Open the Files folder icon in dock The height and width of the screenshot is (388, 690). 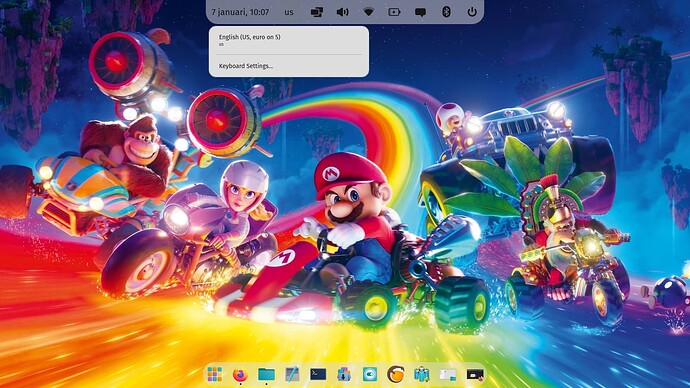pyautogui.click(x=266, y=374)
